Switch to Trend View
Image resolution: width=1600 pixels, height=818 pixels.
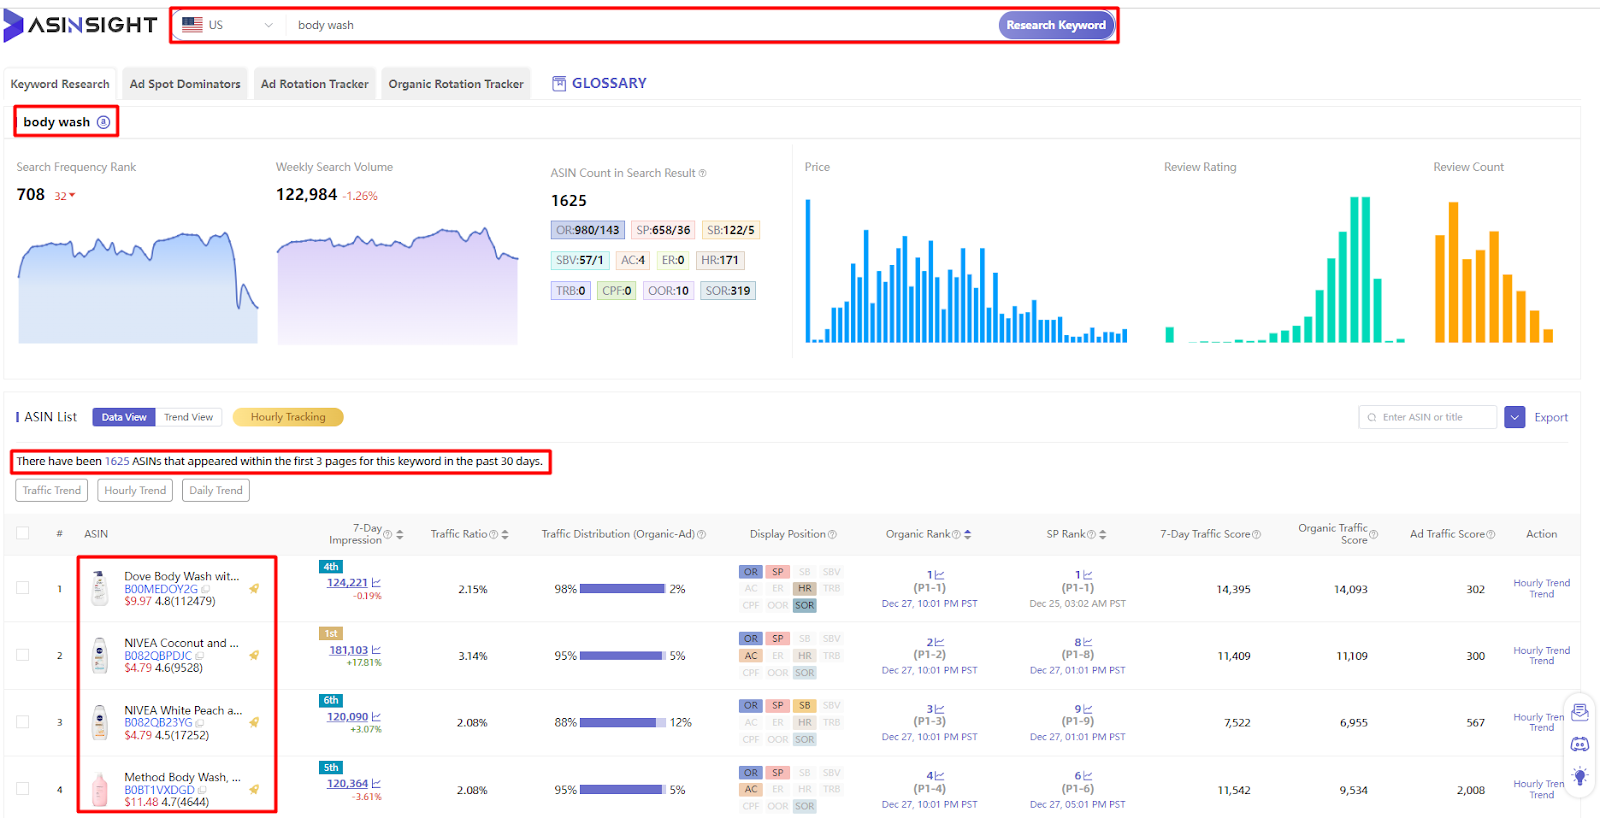click(188, 417)
